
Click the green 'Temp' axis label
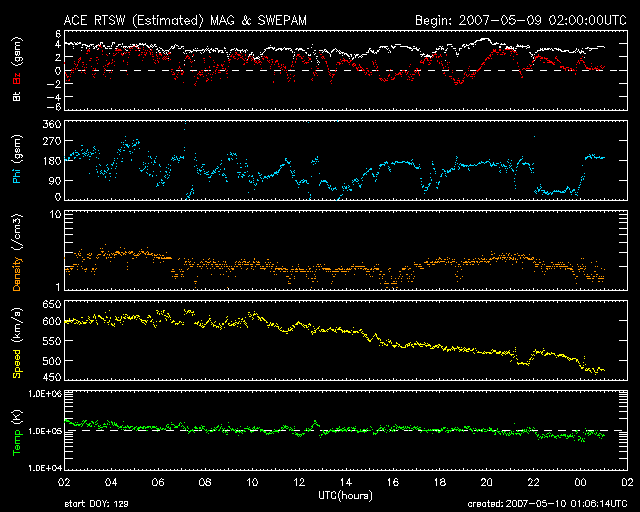point(17,442)
